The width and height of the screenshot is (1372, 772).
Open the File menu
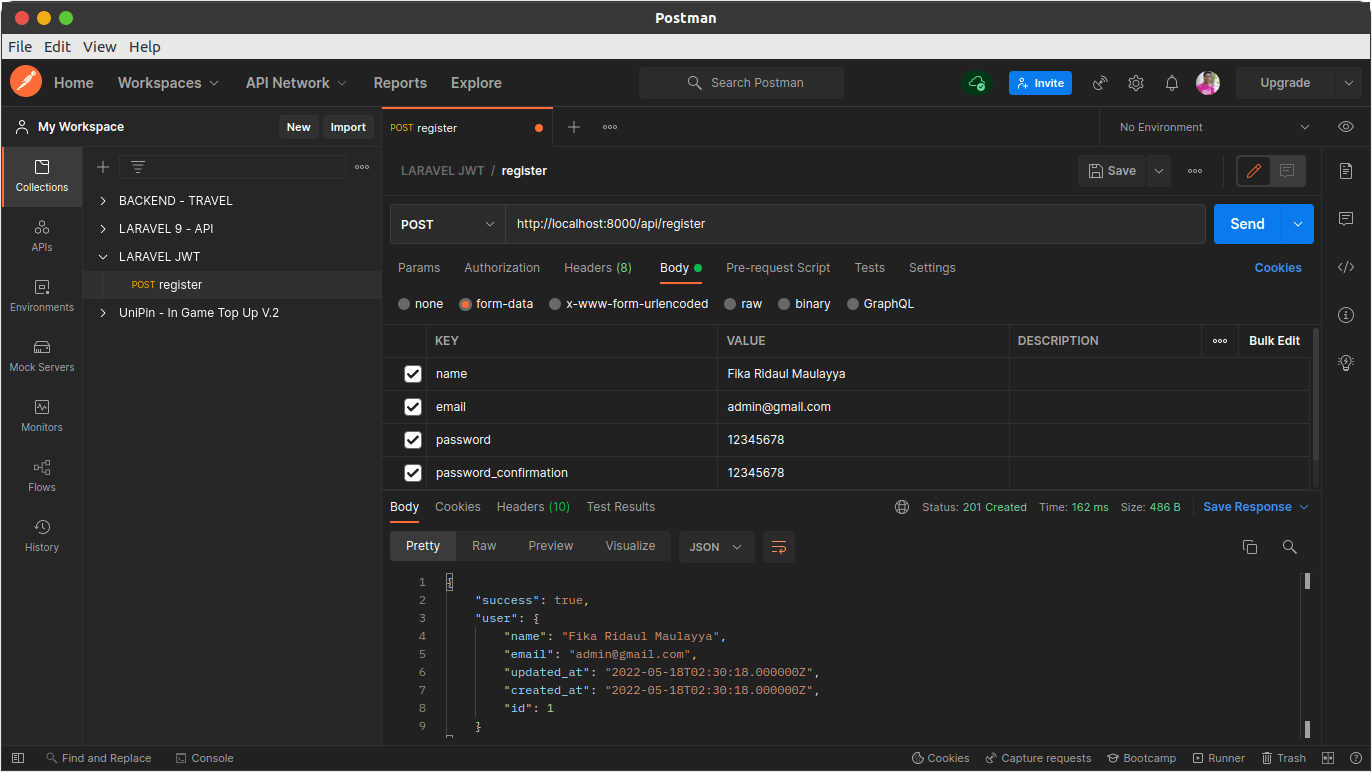coord(20,47)
